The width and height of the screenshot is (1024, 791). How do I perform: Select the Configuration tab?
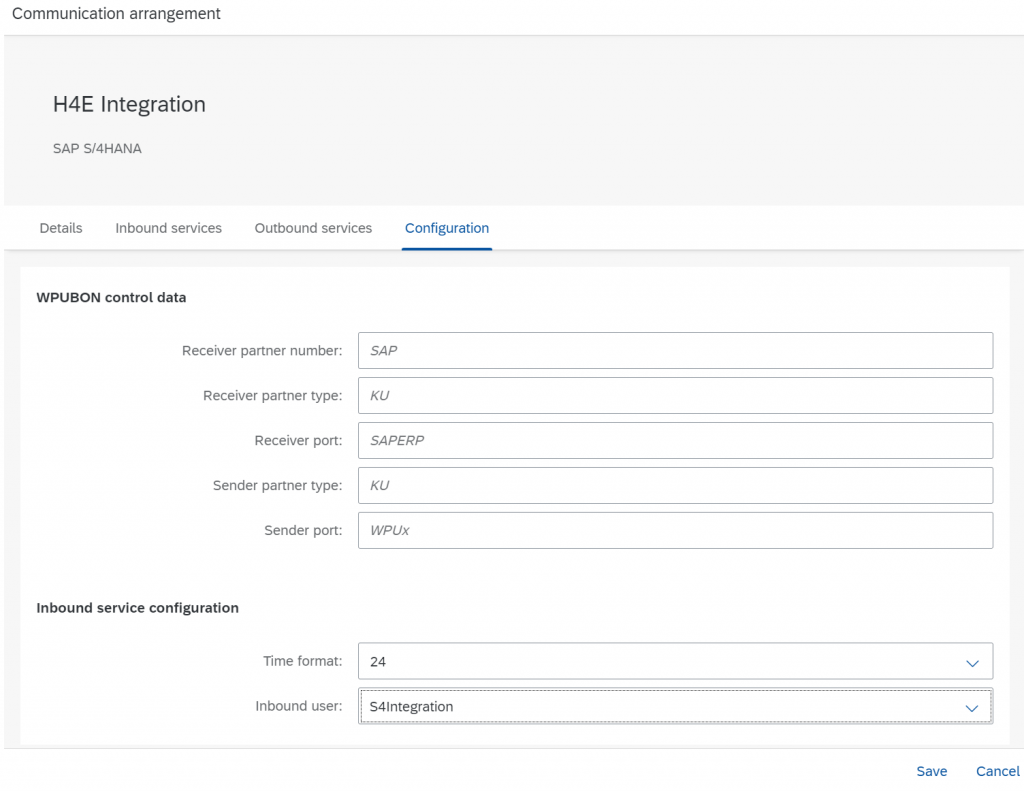447,228
